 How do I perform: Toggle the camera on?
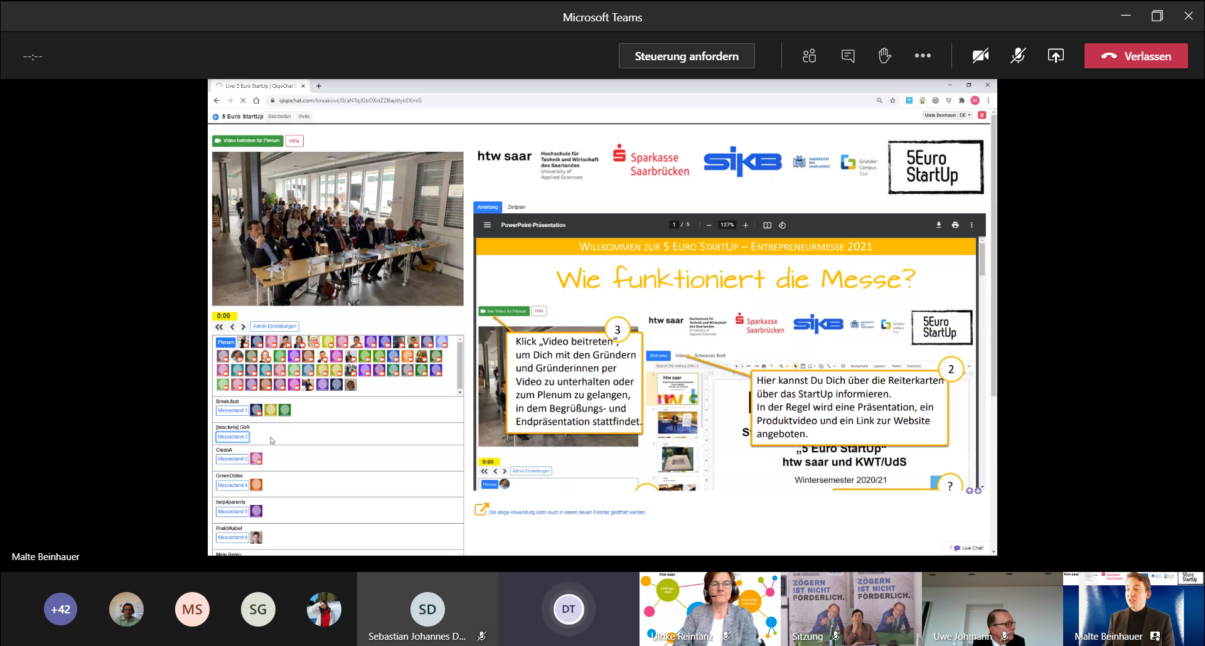980,56
